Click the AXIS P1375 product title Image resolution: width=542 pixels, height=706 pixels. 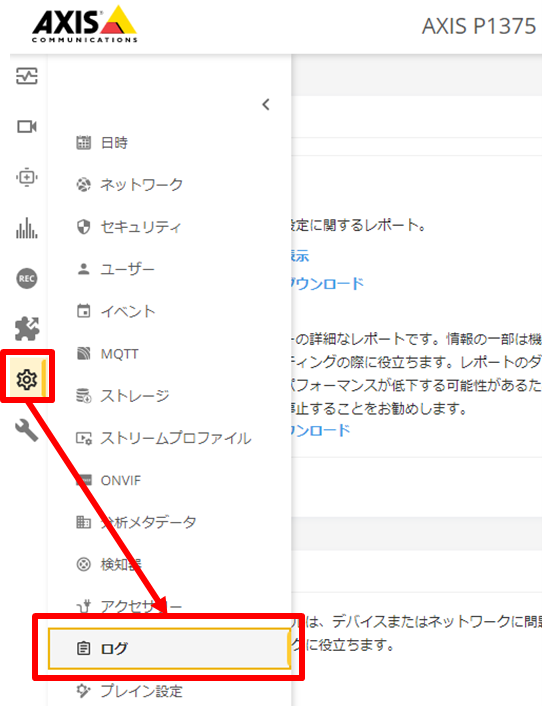click(x=479, y=26)
